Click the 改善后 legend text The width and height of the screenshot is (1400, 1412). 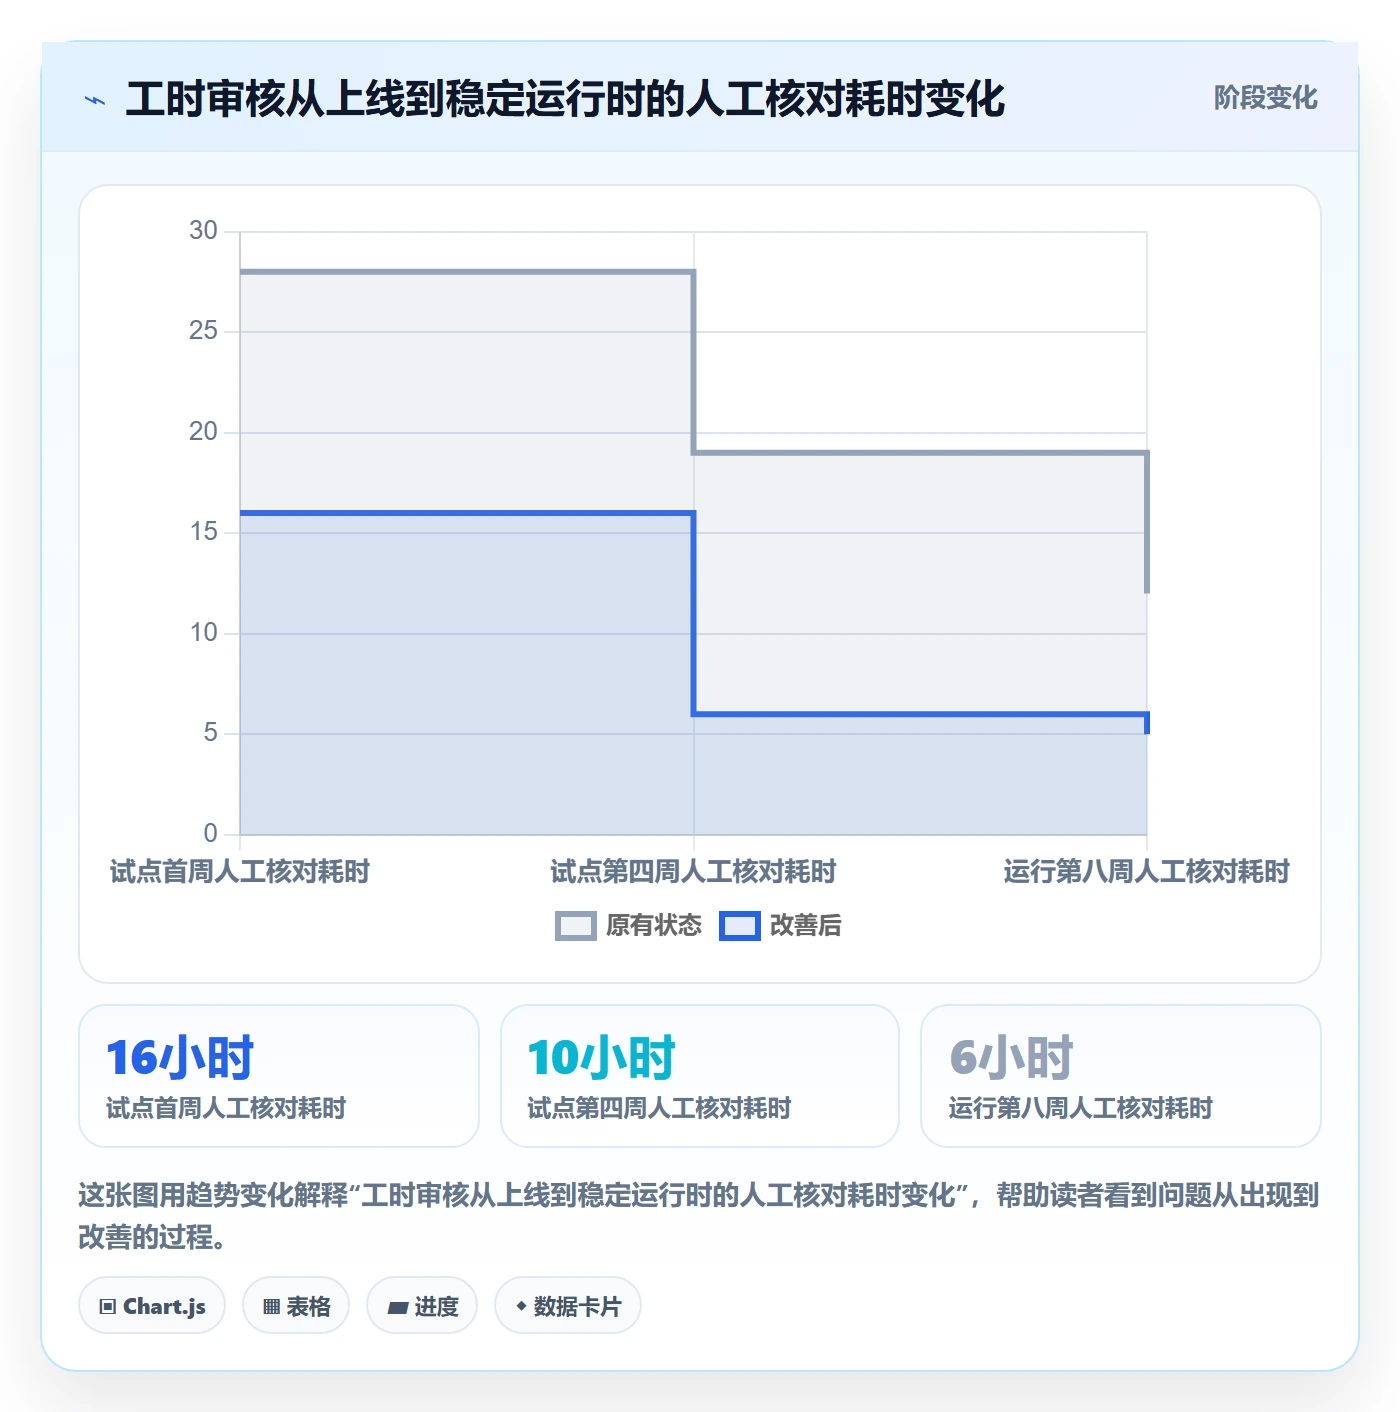point(806,926)
